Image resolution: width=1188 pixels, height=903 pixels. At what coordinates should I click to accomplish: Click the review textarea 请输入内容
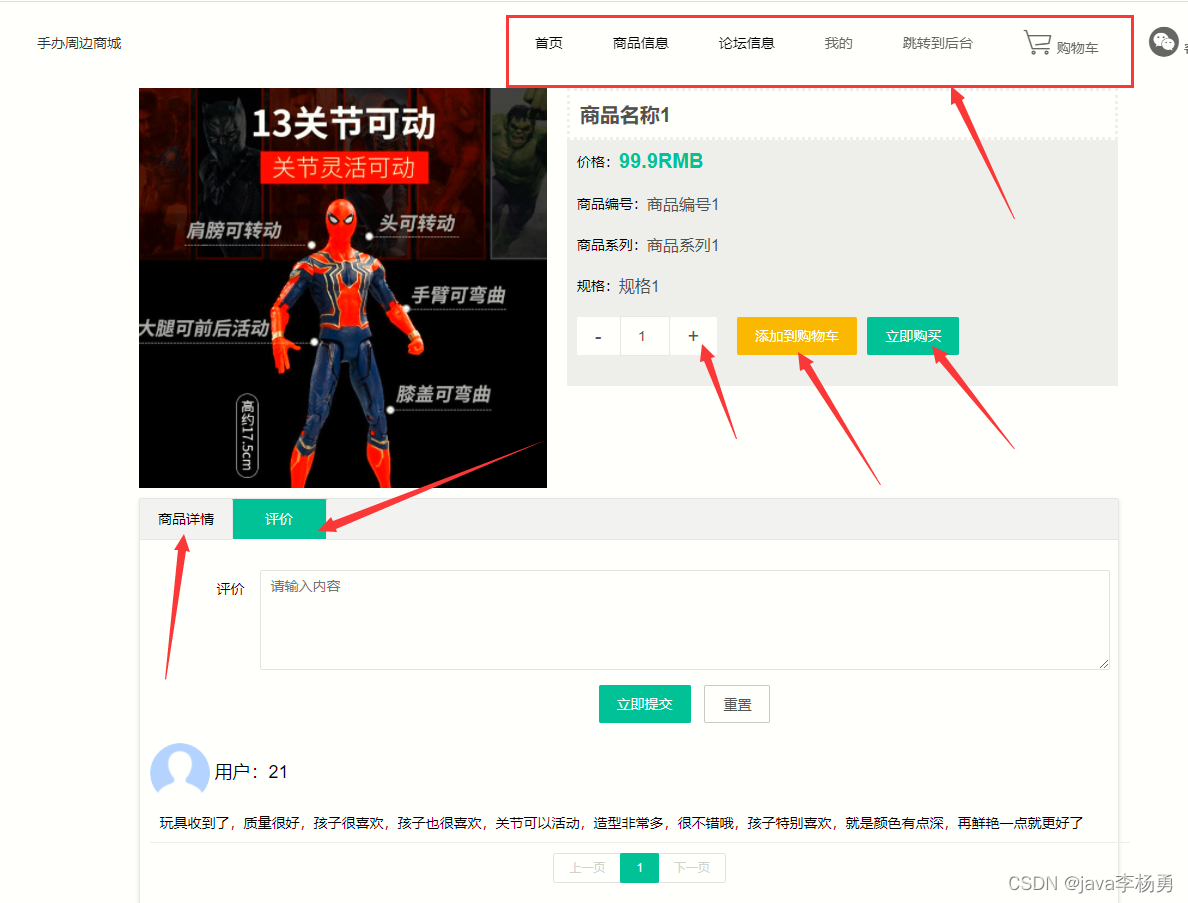click(685, 620)
